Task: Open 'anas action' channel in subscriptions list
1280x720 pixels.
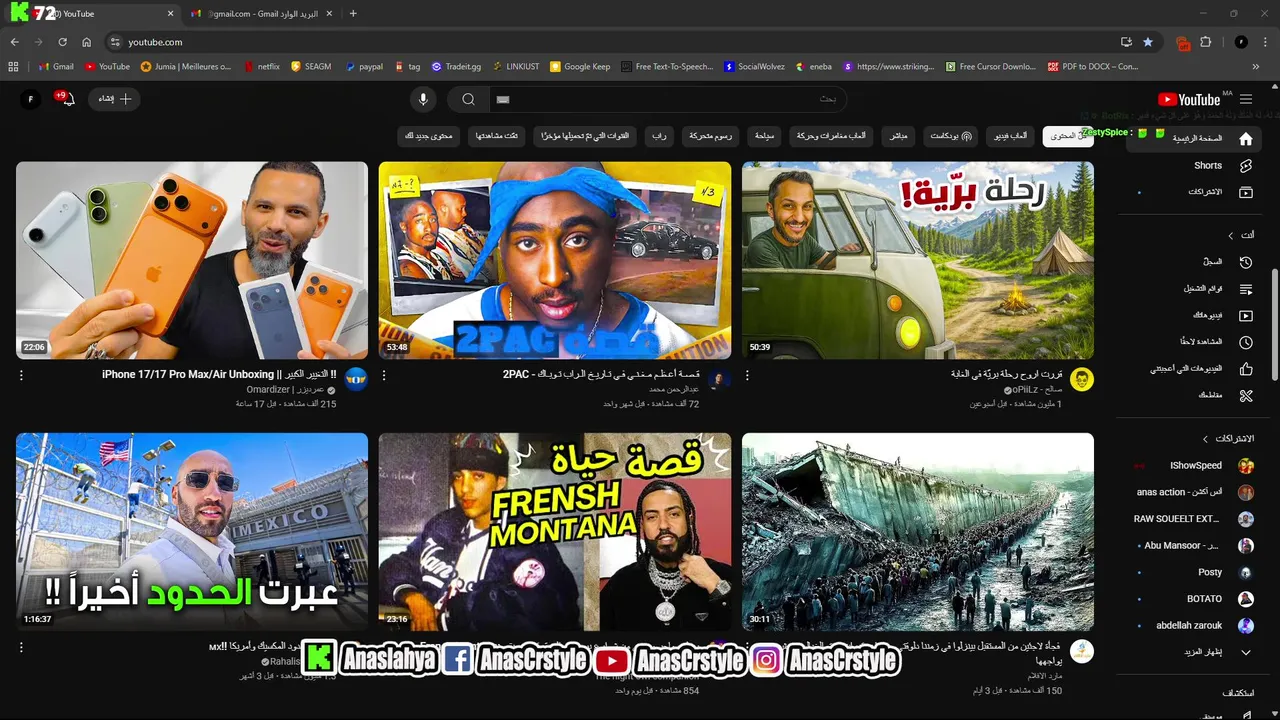Action: pos(1193,492)
